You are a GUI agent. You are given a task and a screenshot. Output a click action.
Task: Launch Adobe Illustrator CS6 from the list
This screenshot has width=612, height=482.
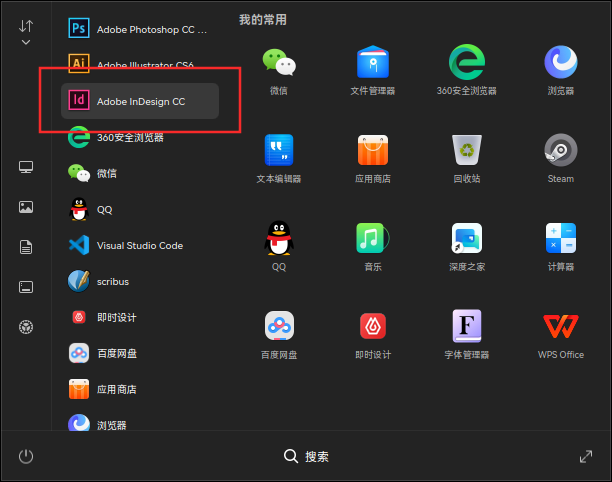(x=140, y=64)
